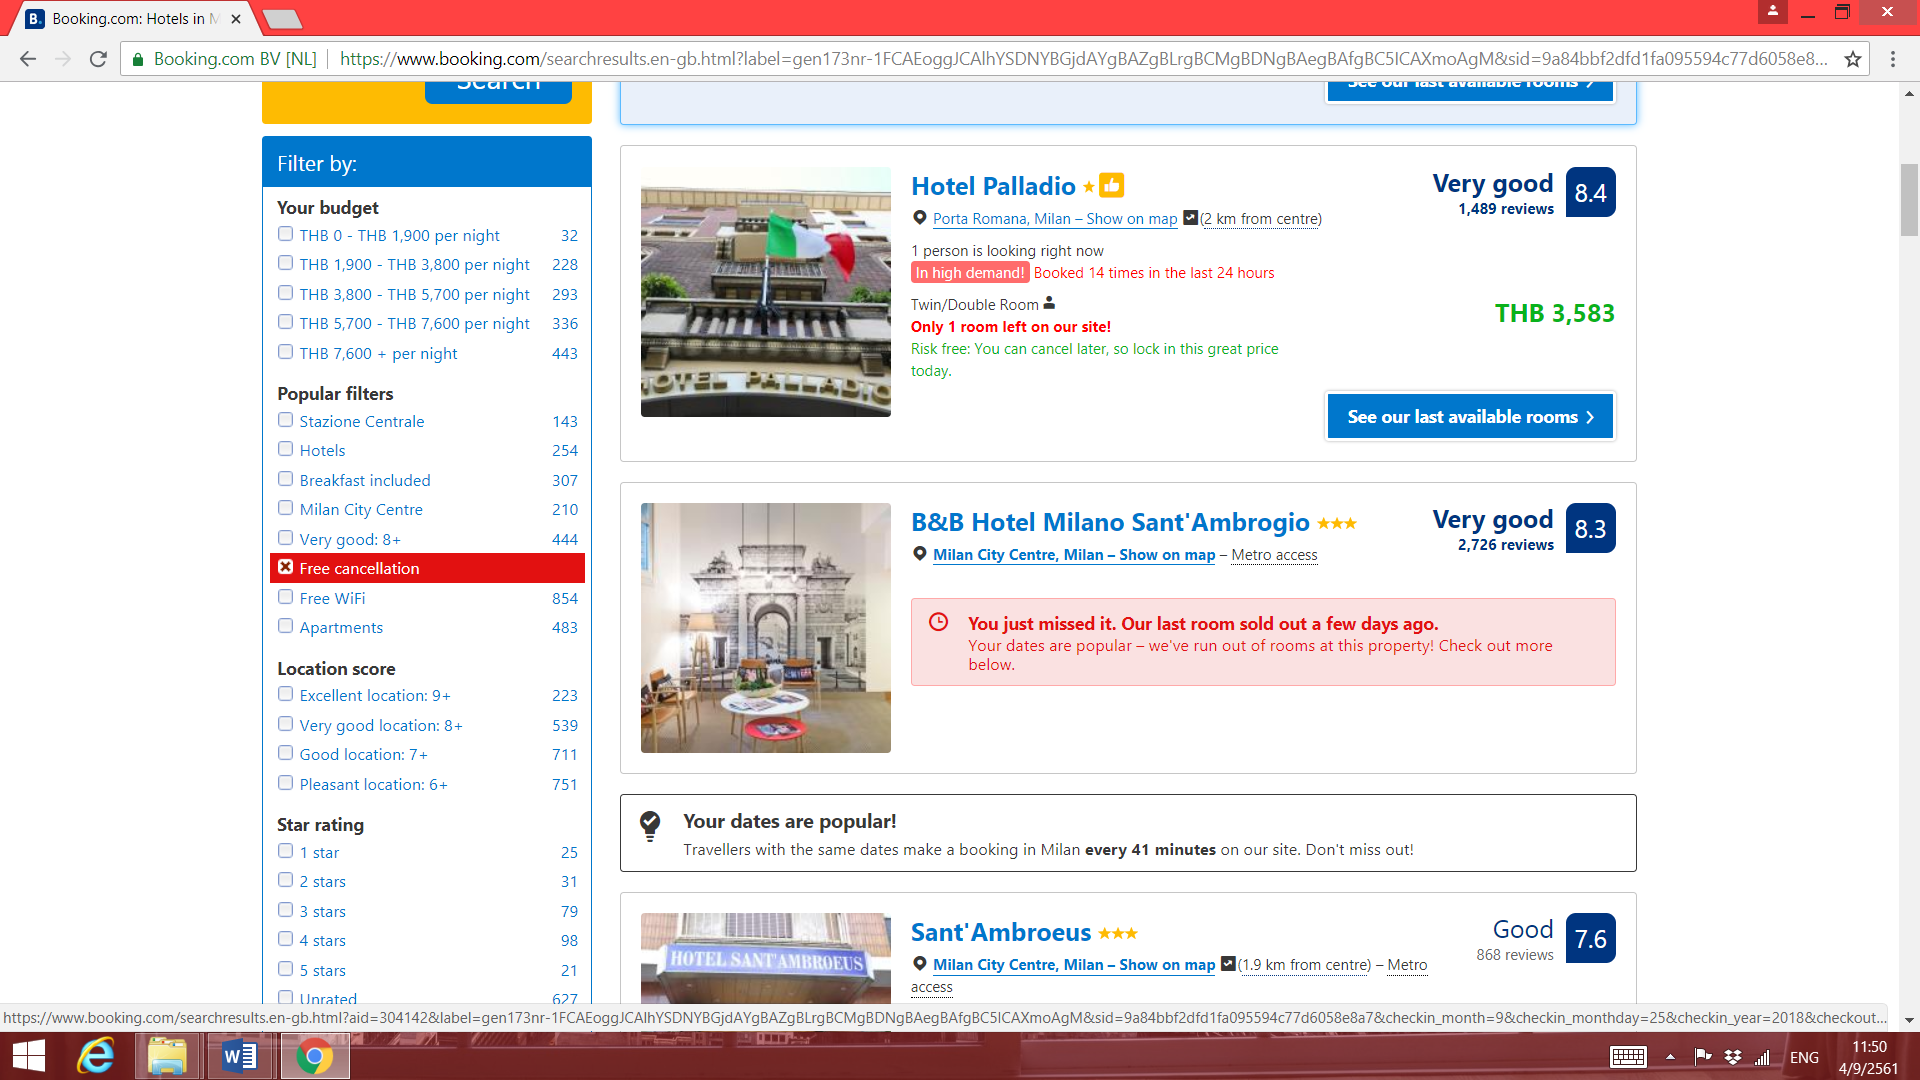Click the 7.6 score badge for Sant'Ambroeus
The height and width of the screenshot is (1080, 1920).
pyautogui.click(x=1590, y=938)
